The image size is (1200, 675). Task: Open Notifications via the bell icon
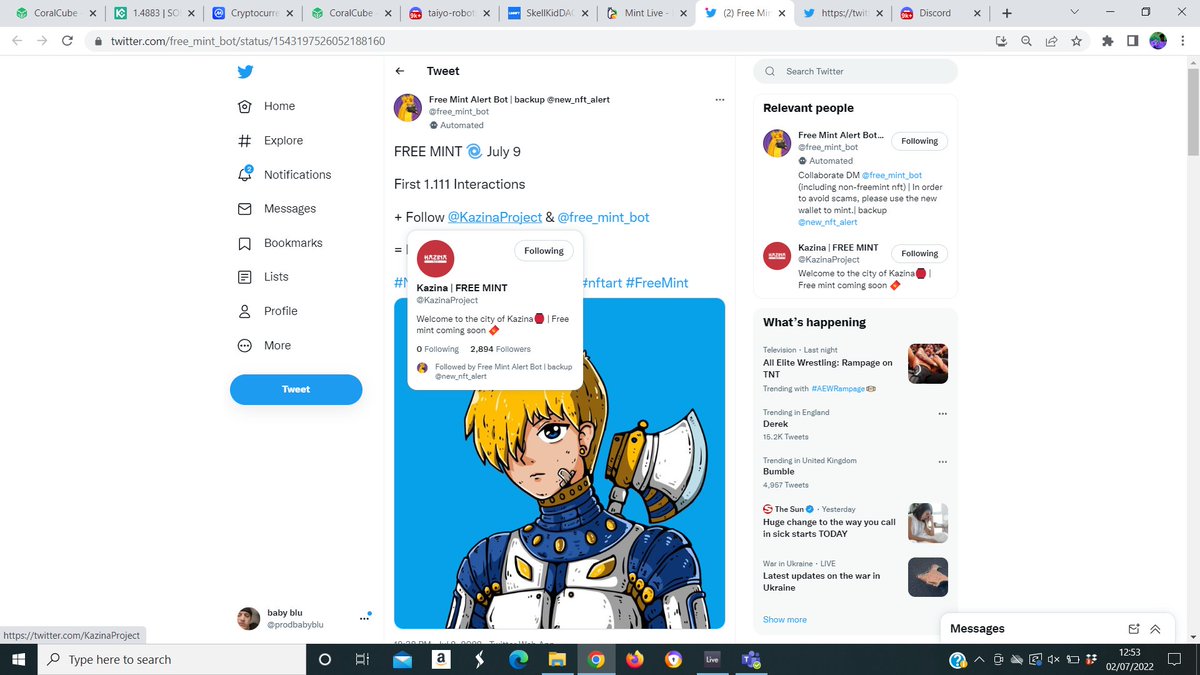coord(244,174)
